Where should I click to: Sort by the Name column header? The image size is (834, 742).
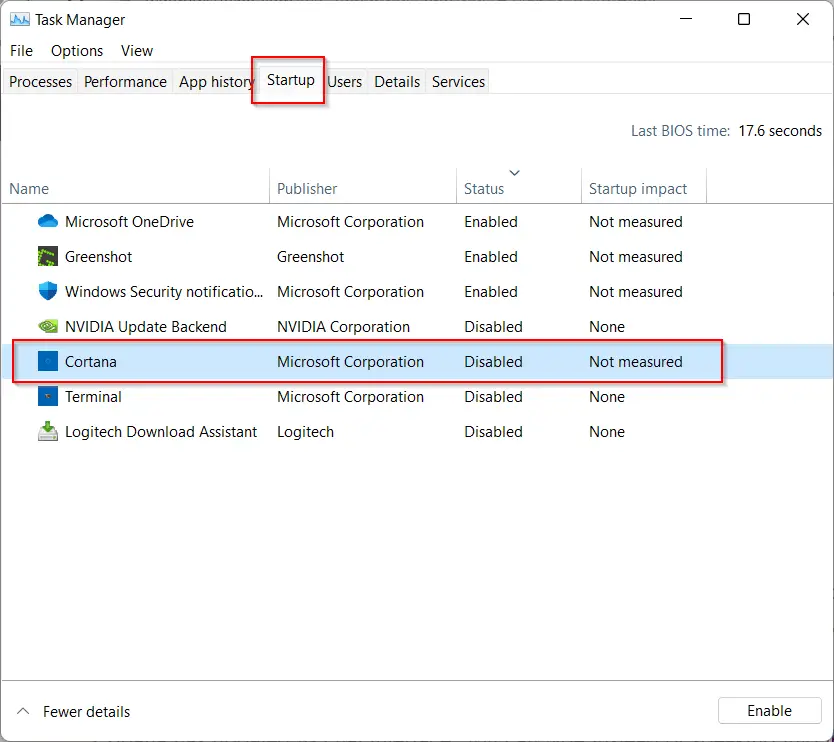click(x=136, y=188)
